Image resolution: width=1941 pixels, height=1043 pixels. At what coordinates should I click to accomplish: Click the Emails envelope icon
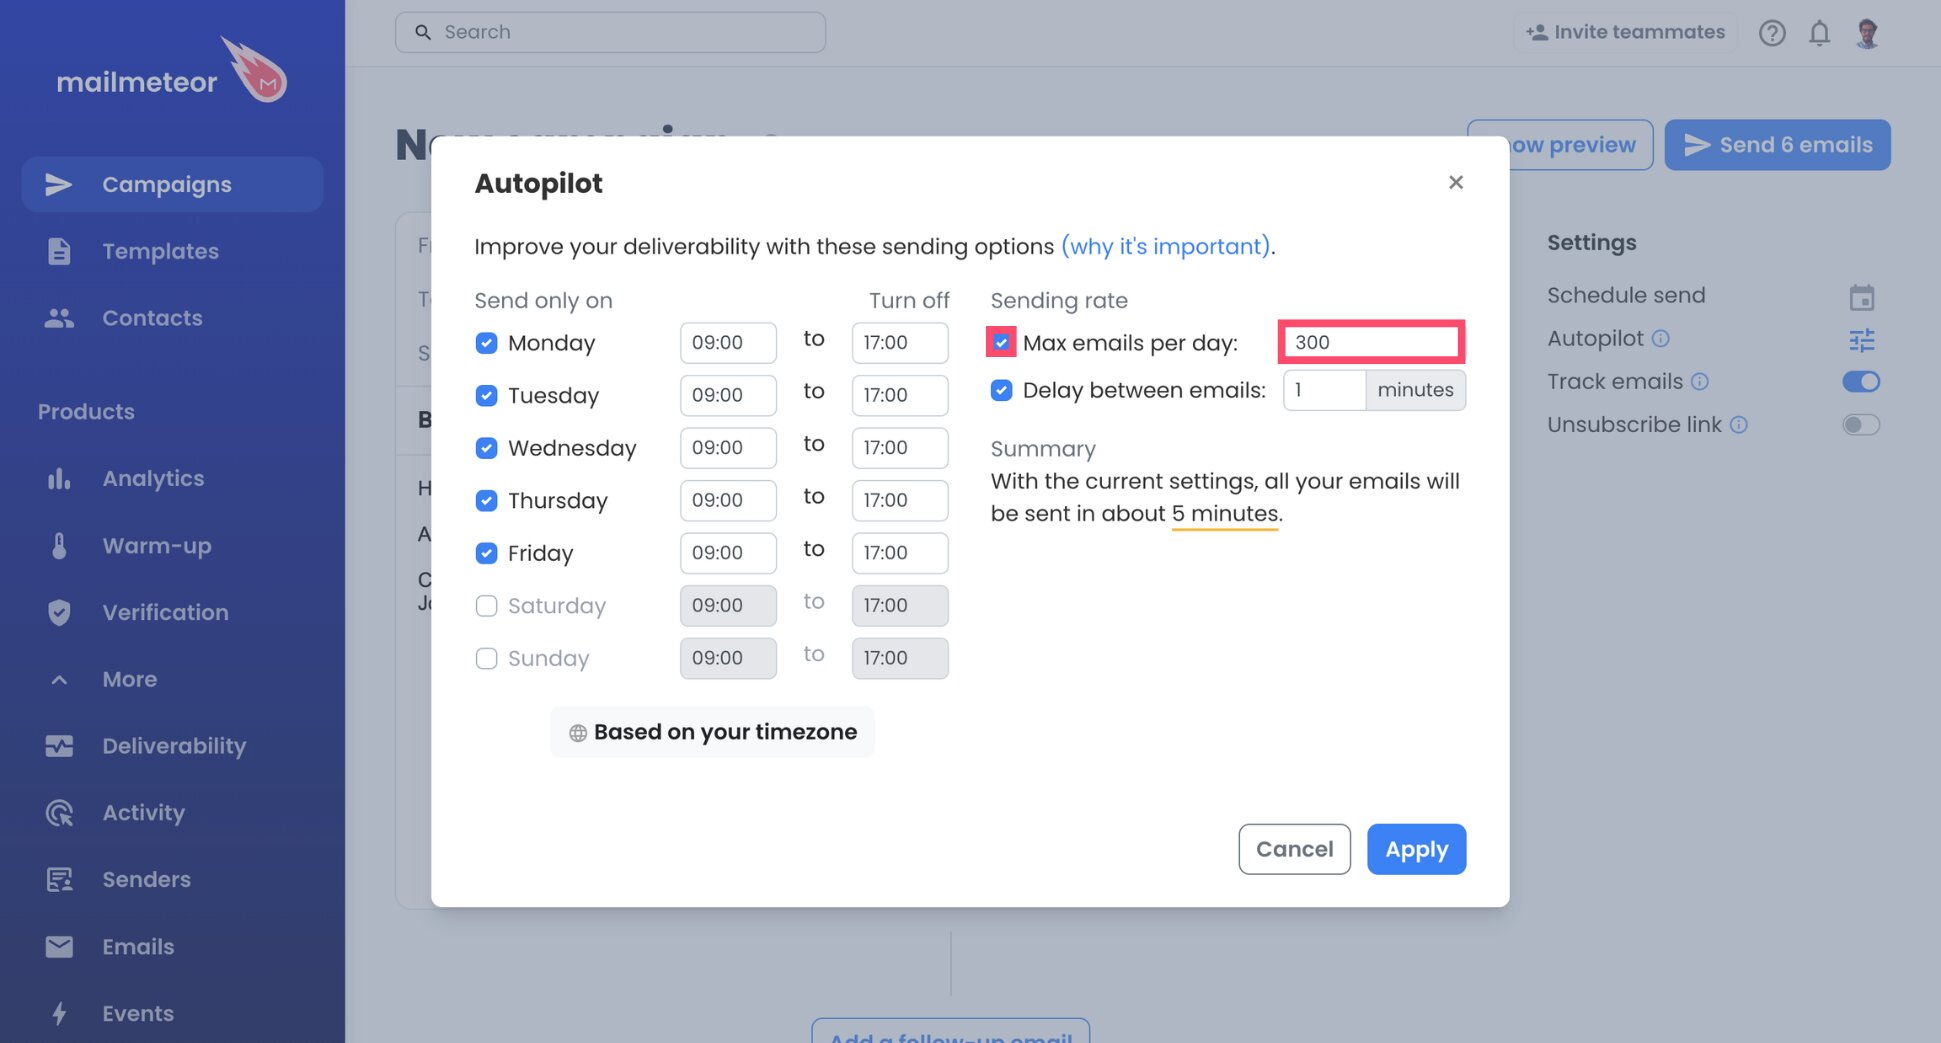pyautogui.click(x=59, y=946)
